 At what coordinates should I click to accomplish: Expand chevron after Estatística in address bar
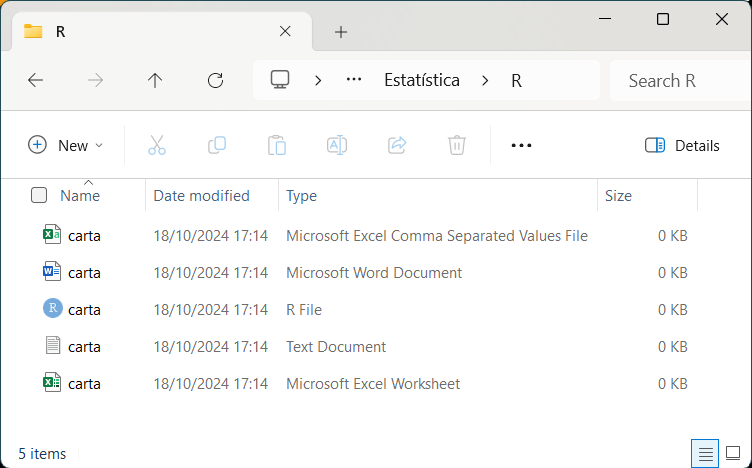(484, 81)
